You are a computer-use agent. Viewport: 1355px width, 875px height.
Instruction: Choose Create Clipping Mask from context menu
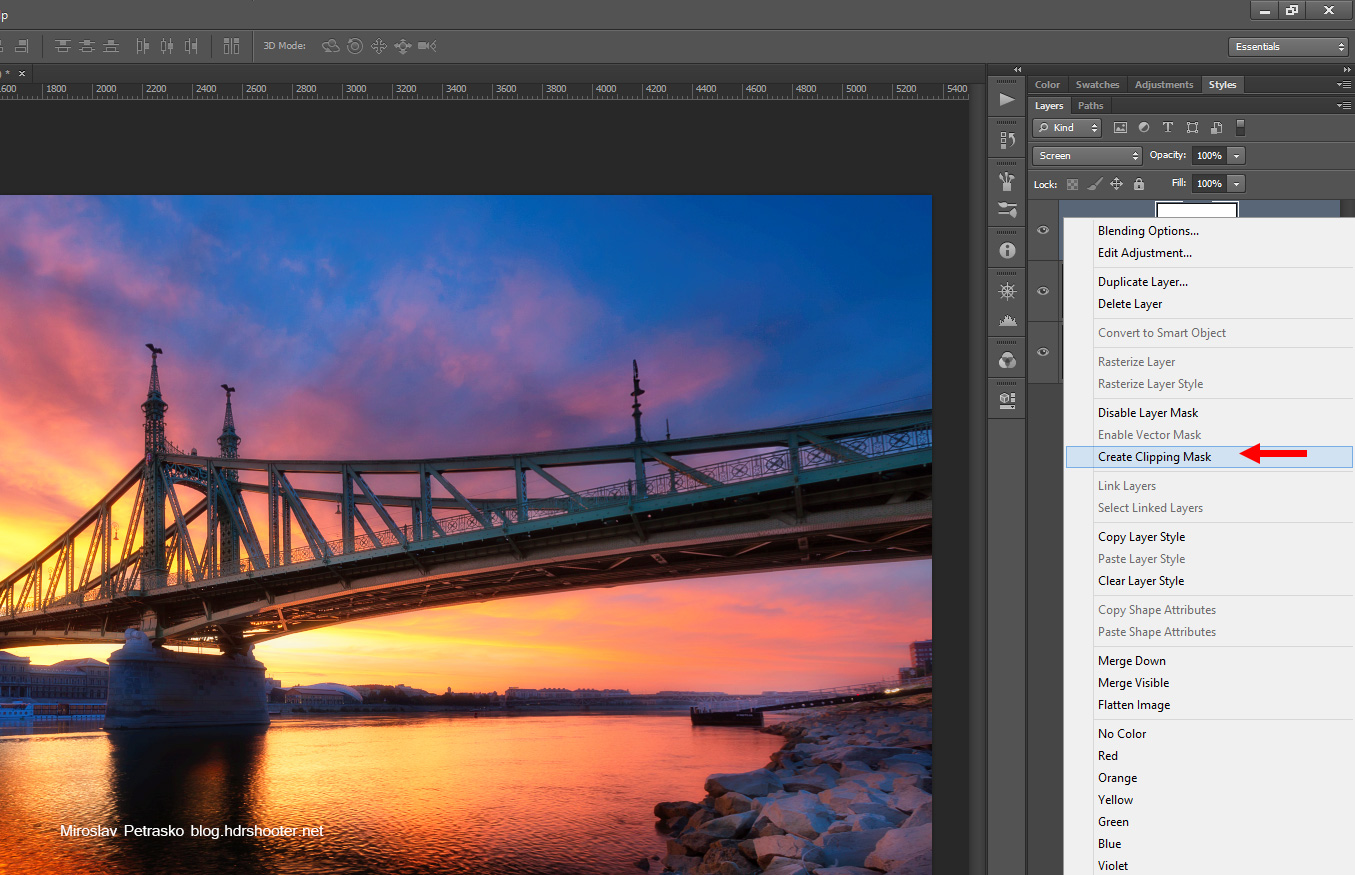pyautogui.click(x=1154, y=457)
